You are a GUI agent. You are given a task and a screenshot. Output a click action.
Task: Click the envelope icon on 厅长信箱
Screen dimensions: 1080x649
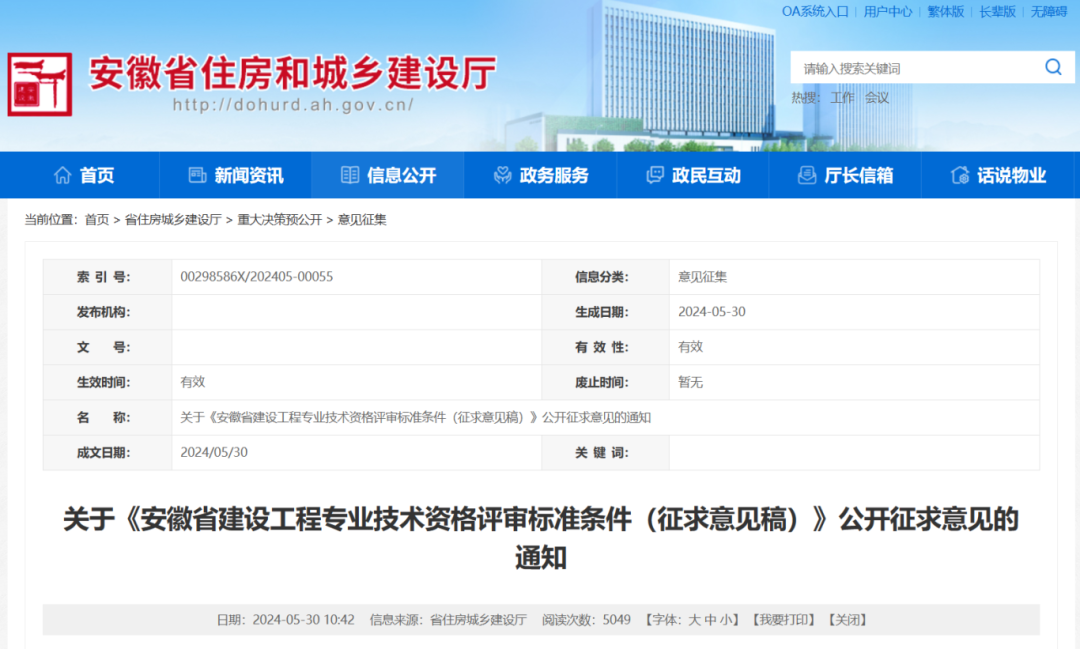click(806, 175)
